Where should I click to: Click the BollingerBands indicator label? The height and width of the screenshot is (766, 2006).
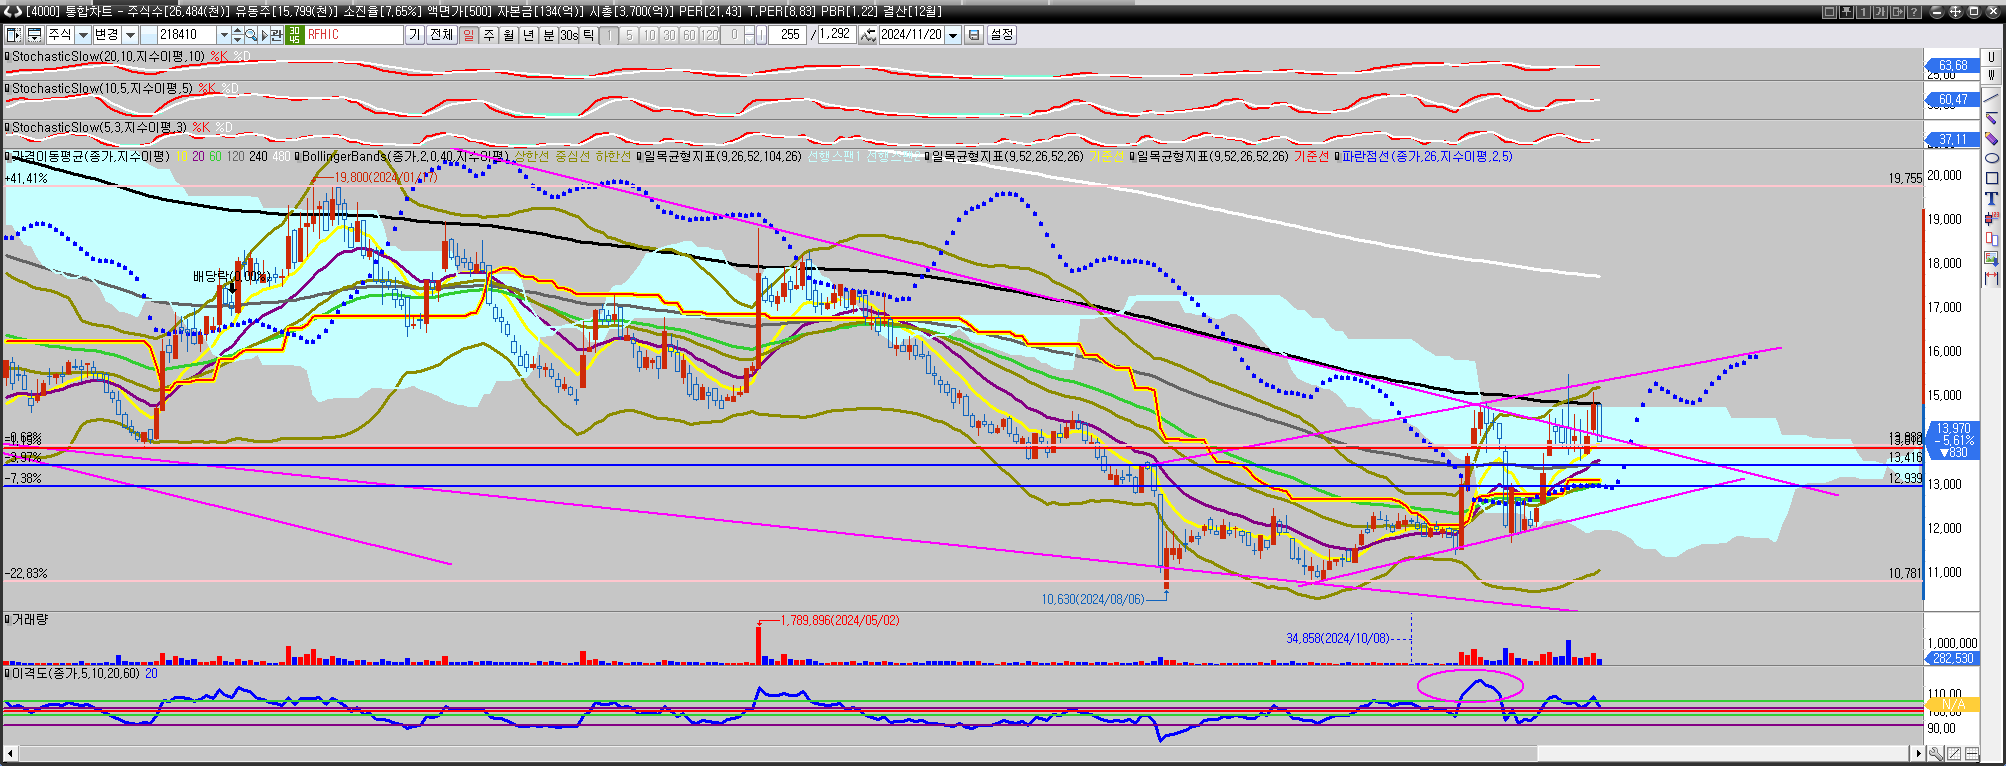click(405, 157)
